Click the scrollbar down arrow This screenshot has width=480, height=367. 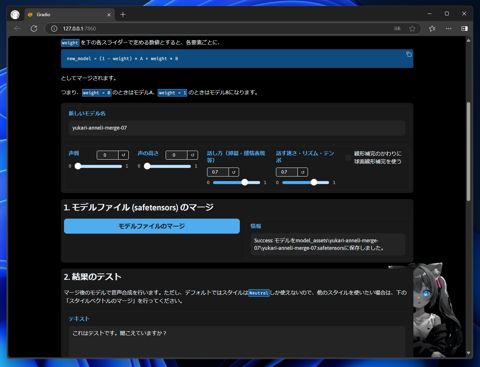tap(468, 353)
